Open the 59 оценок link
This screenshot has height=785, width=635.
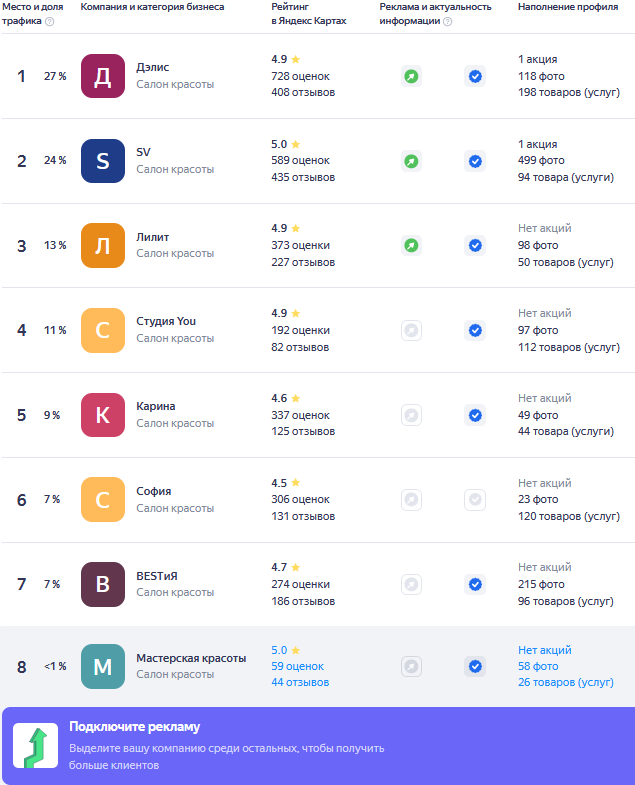[x=297, y=666]
